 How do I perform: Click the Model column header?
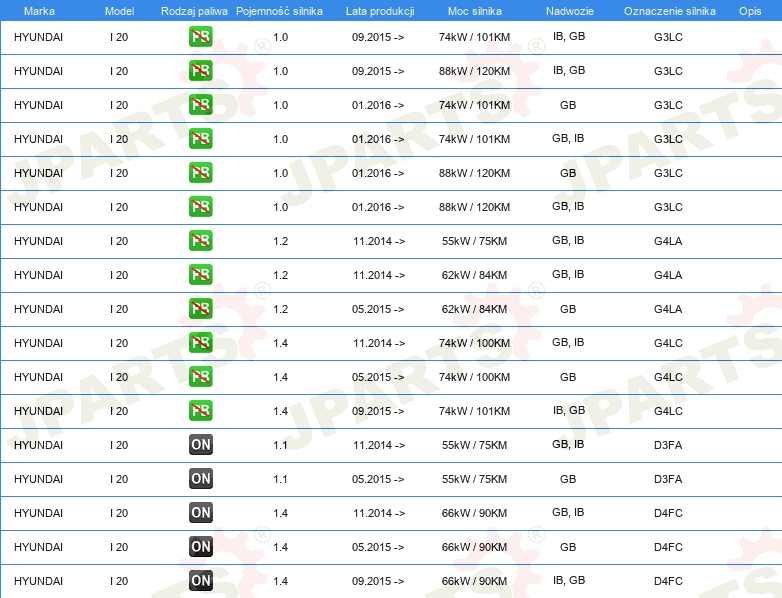pyautogui.click(x=119, y=11)
